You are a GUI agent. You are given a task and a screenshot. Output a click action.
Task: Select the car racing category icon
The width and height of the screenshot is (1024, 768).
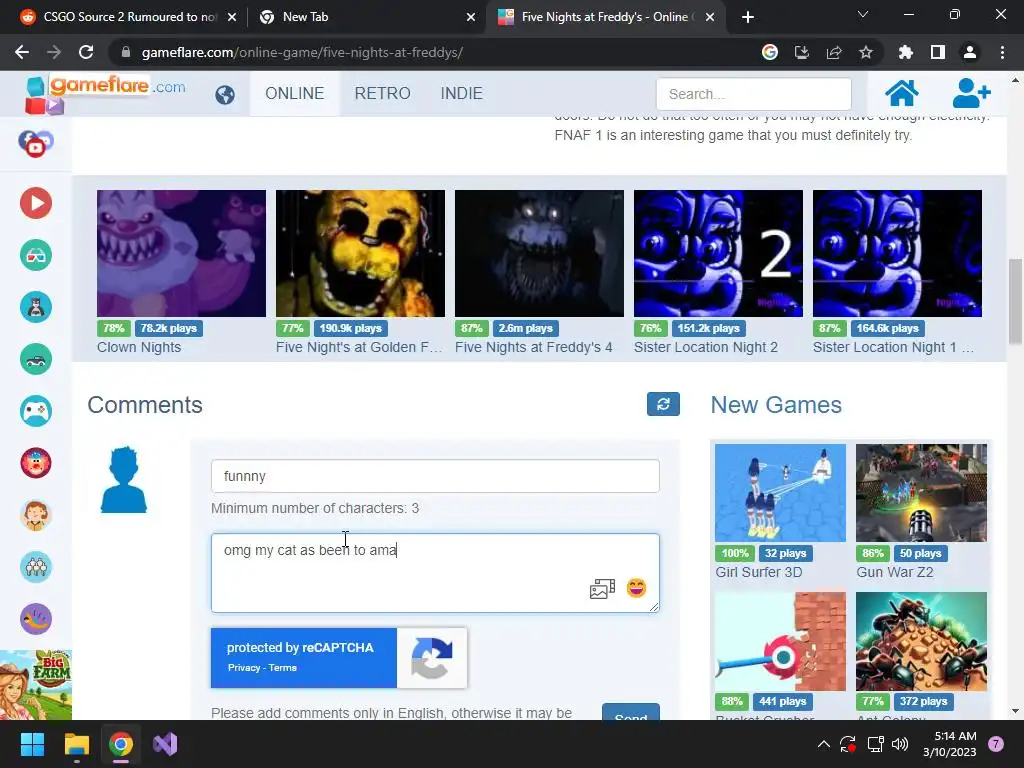(x=36, y=359)
